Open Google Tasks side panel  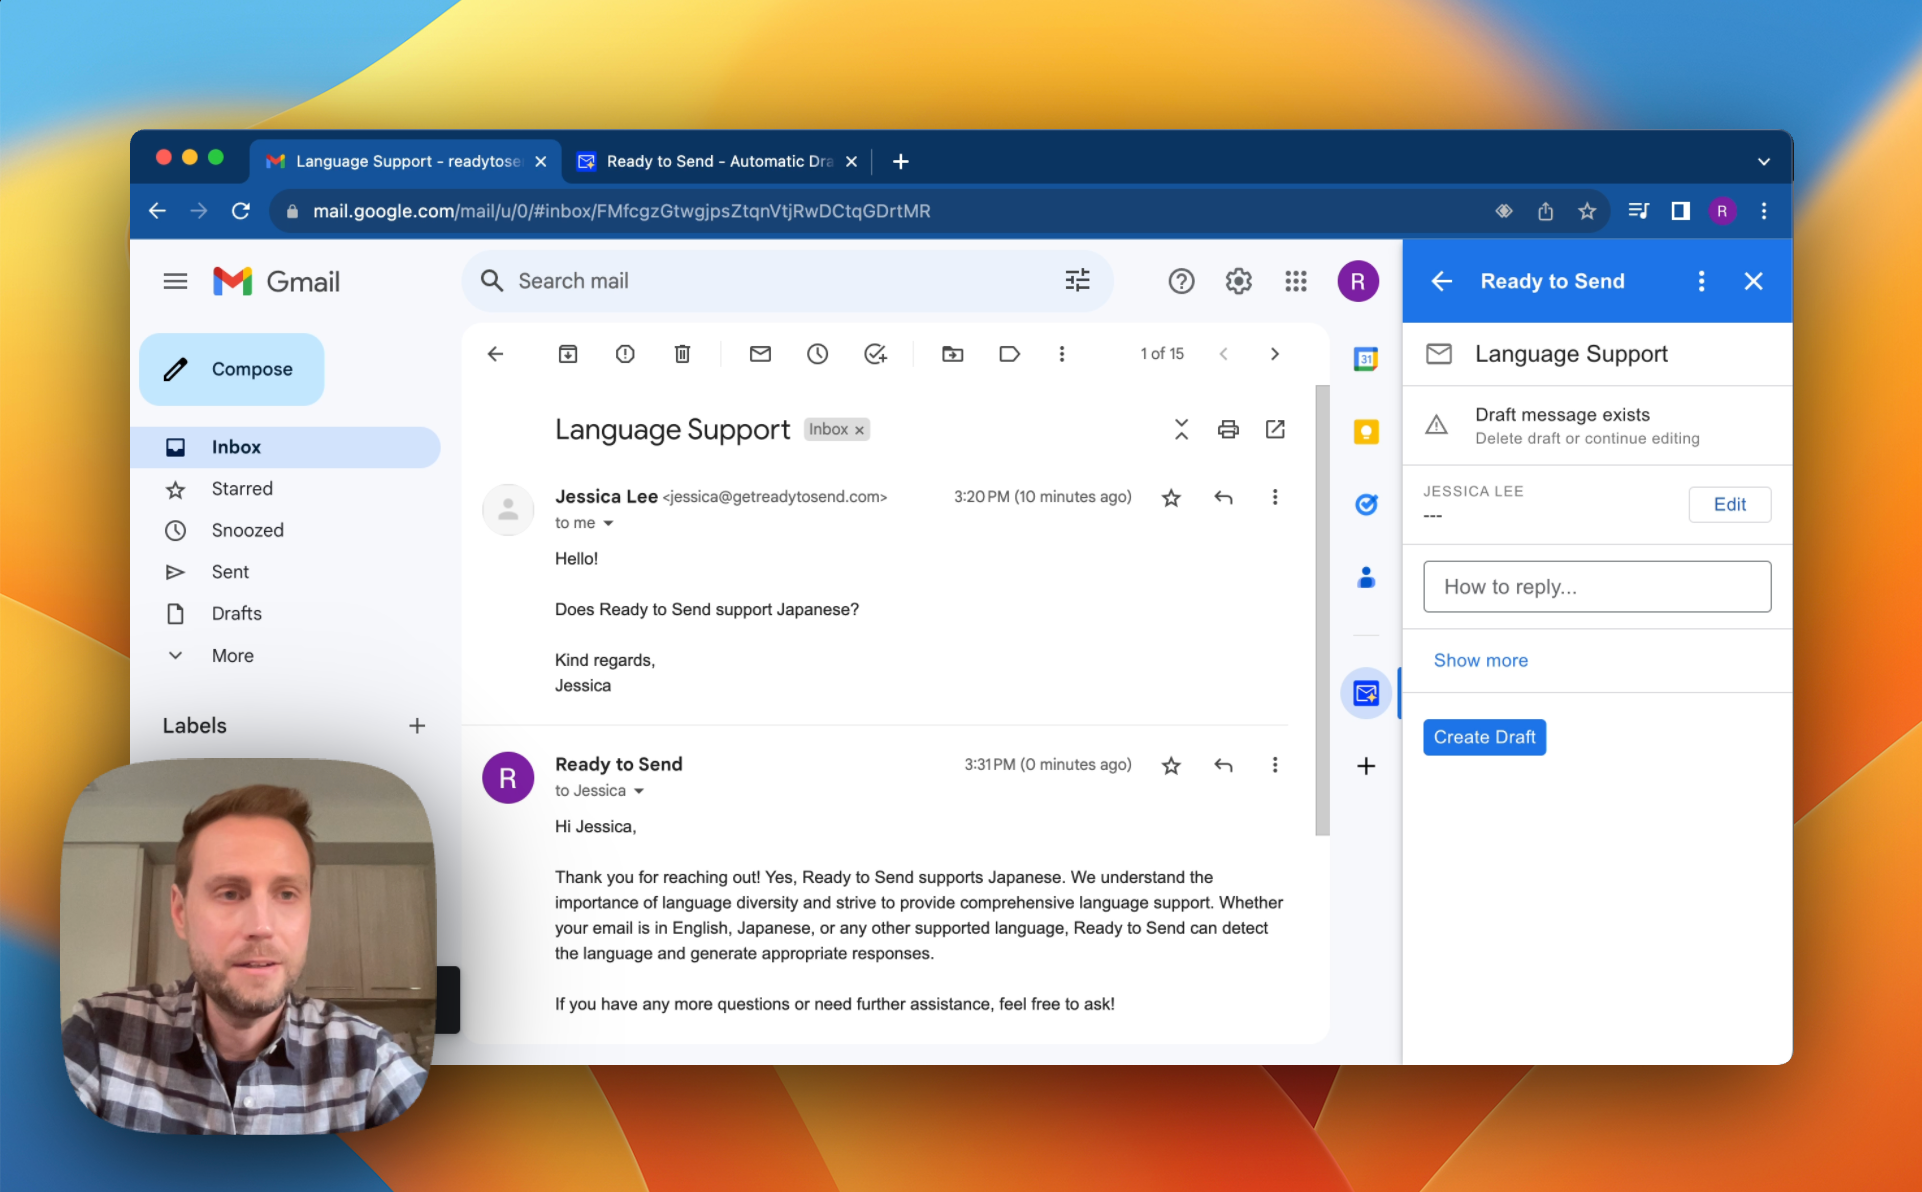point(1366,504)
